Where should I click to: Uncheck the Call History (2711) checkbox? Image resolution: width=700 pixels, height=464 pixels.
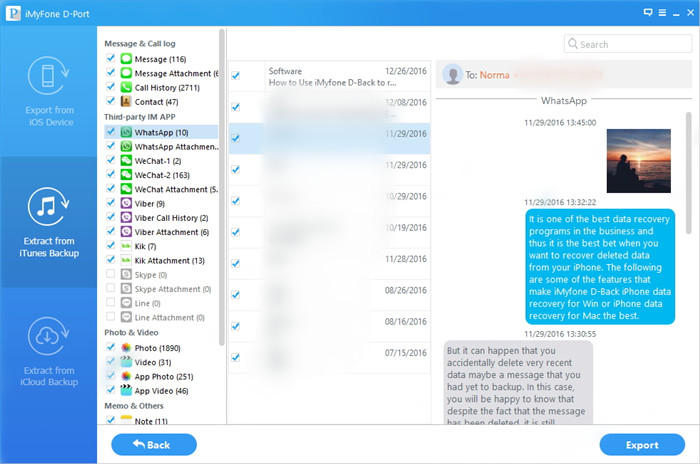[111, 87]
